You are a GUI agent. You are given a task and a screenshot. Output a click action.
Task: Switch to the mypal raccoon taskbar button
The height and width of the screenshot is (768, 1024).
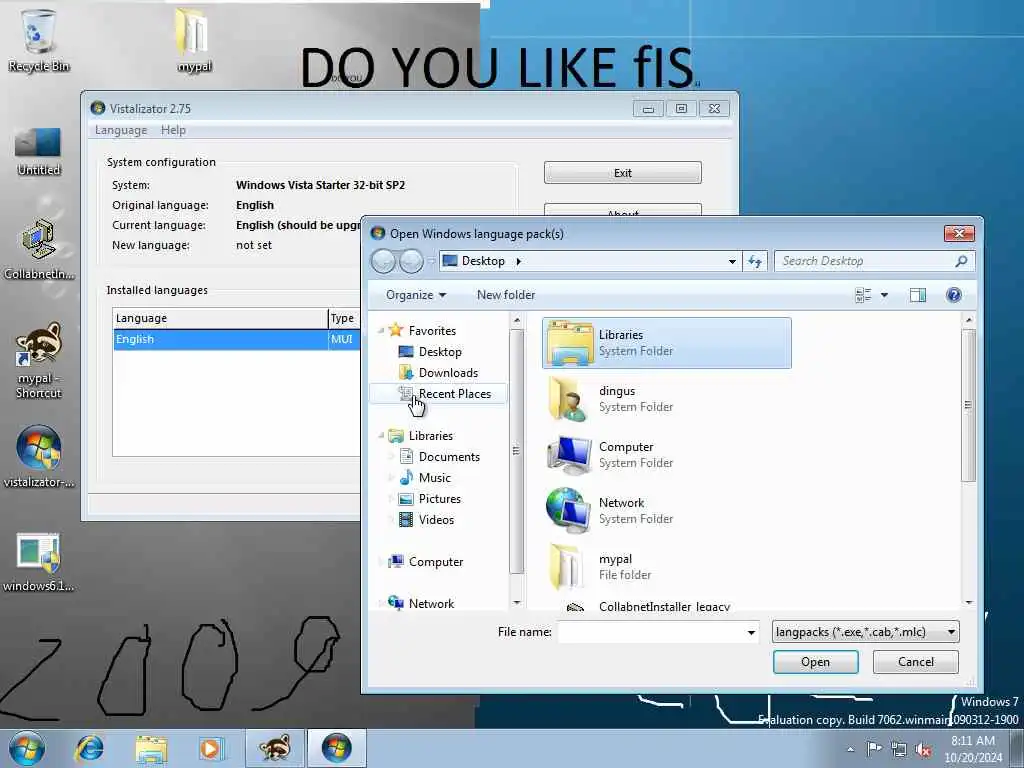coord(274,748)
